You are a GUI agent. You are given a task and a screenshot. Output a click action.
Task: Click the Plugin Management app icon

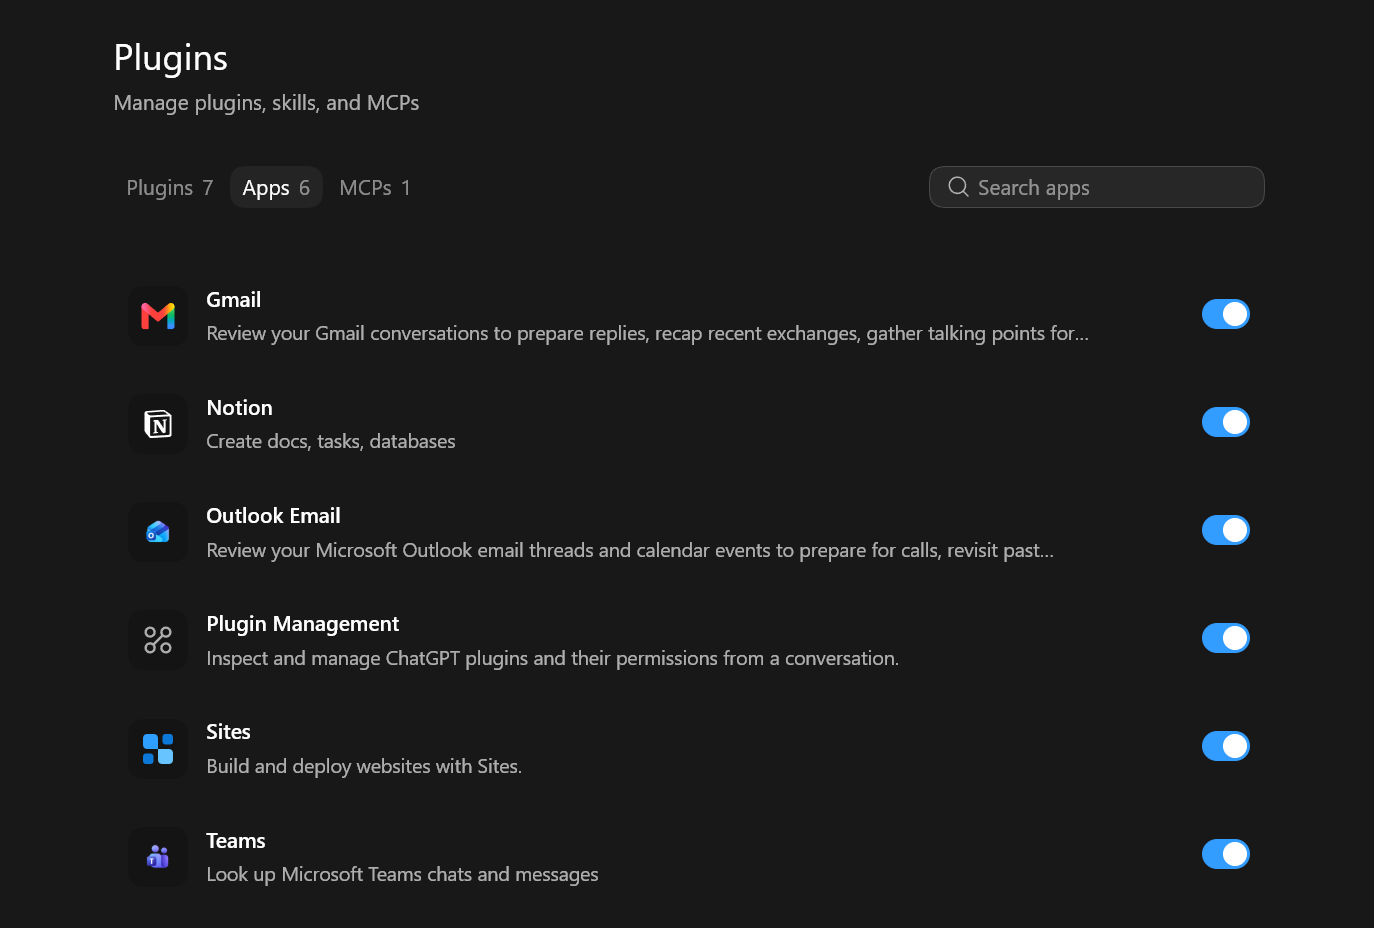158,640
